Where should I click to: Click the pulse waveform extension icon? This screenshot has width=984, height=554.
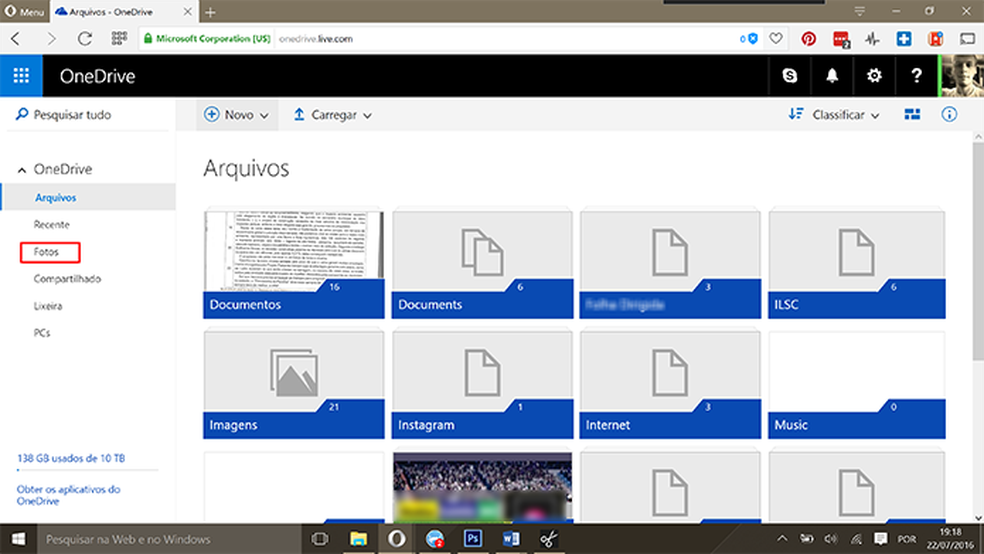(x=872, y=39)
